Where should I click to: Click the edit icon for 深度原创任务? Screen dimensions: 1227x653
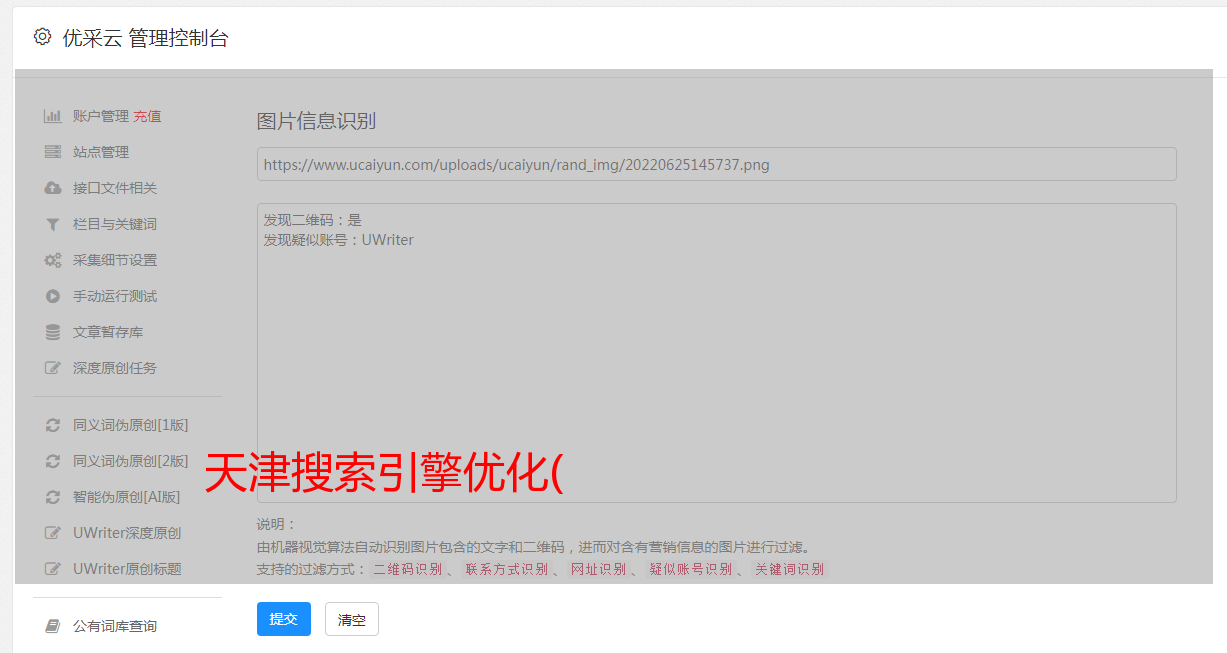pos(53,368)
